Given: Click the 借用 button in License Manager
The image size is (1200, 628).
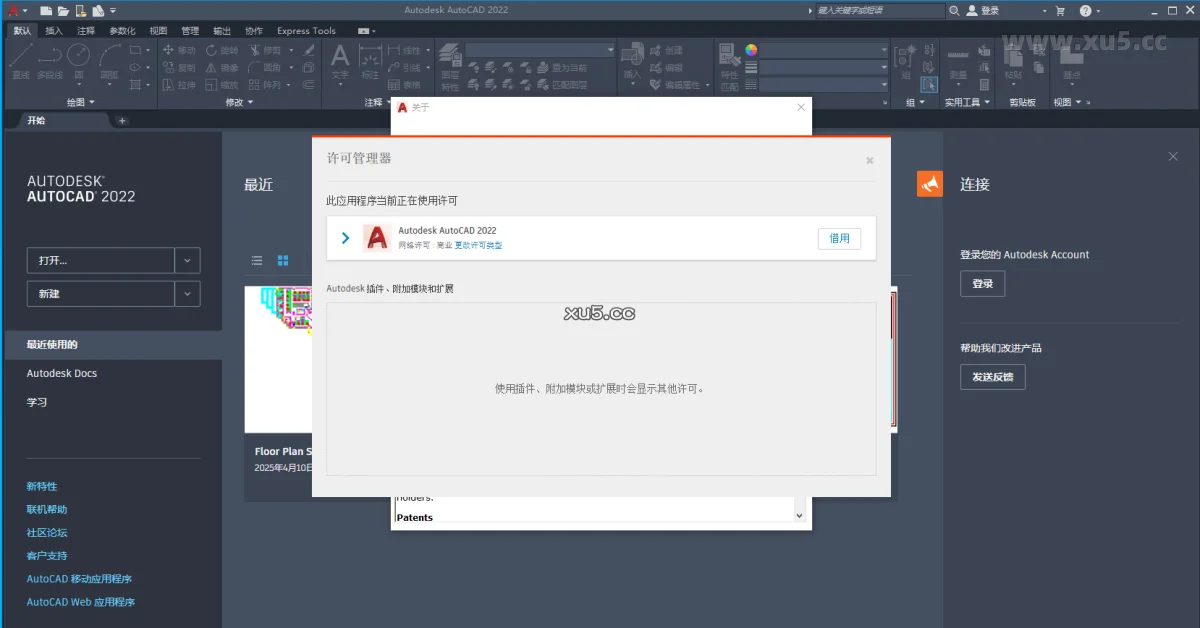Looking at the screenshot, I should click(x=839, y=238).
